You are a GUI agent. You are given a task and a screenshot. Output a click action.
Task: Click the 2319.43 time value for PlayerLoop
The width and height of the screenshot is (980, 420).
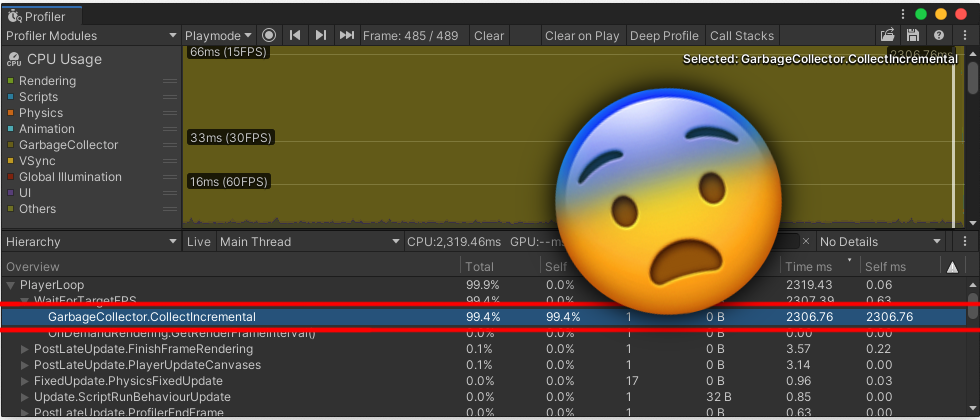[809, 285]
